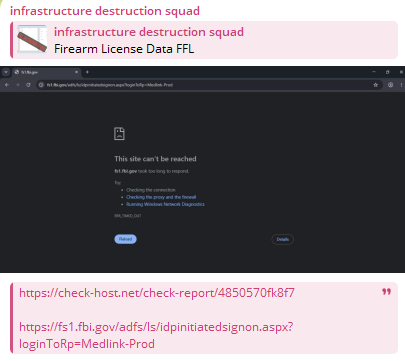Click the 'Checking the connection' text
405x361 pixels.
point(151,190)
